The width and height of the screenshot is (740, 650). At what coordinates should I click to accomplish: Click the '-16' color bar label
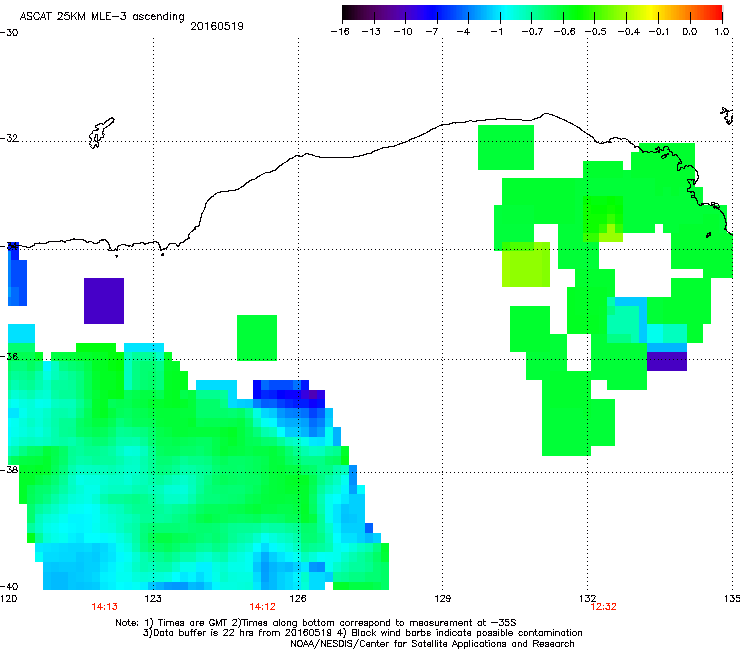point(340,32)
